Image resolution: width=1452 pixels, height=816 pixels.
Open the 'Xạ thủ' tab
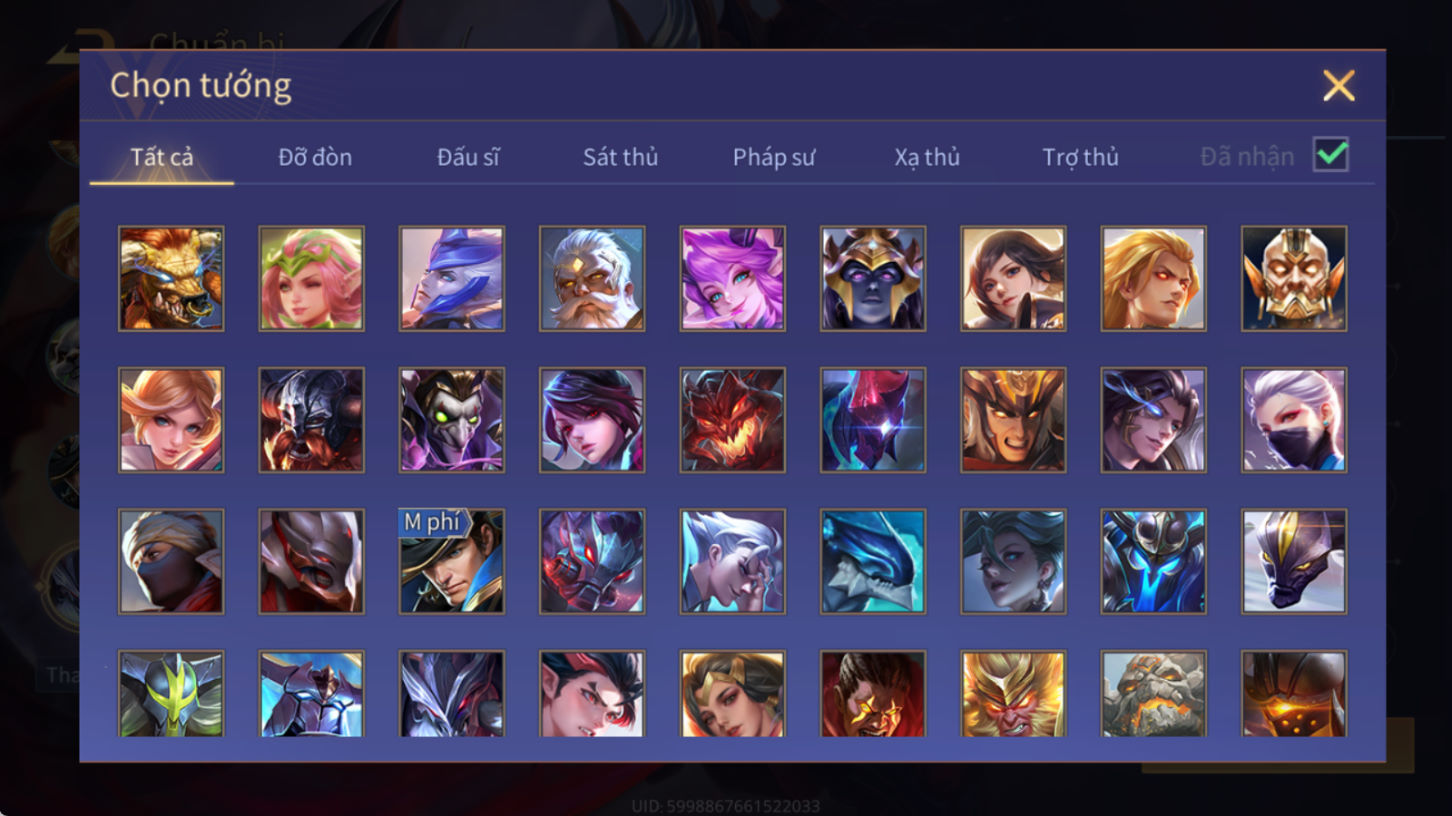(x=927, y=157)
